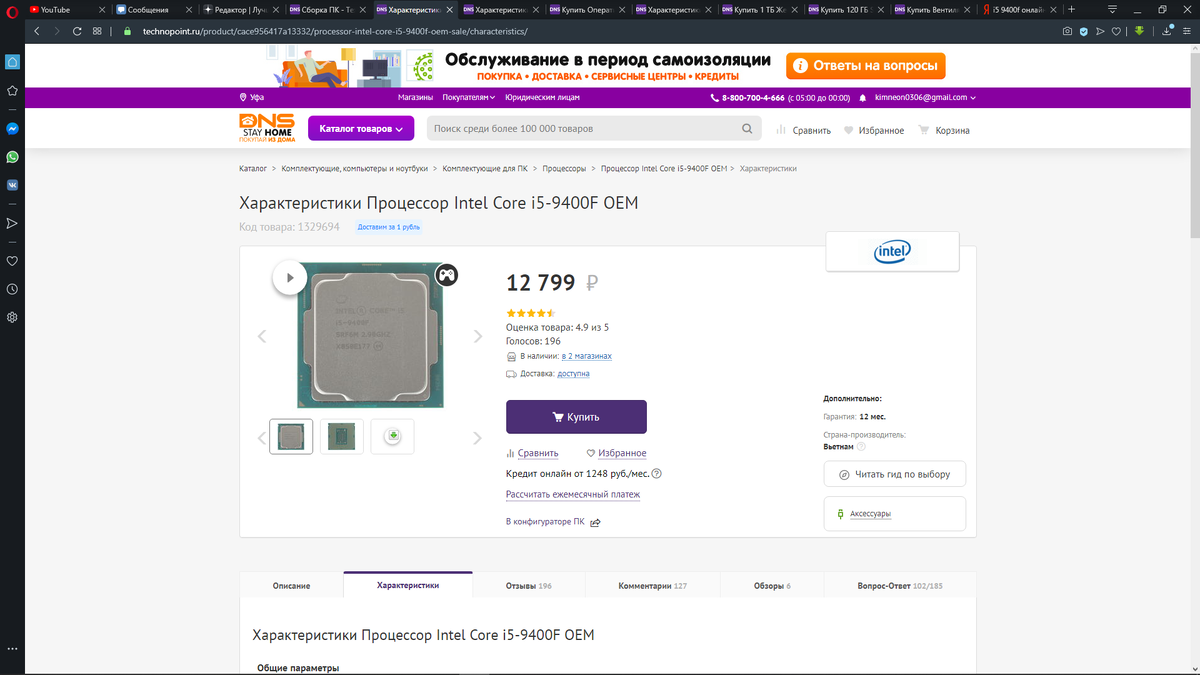Open Bookmarks heart icon in sidebar
Viewport: 1200px width, 675px height.
pyautogui.click(x=12, y=261)
